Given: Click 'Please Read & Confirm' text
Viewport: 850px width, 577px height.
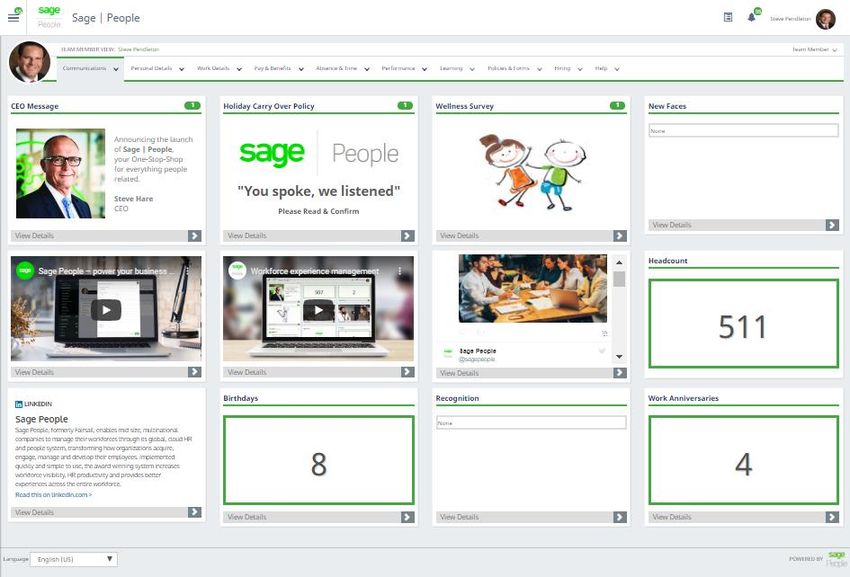Looking at the screenshot, I should pyautogui.click(x=319, y=211).
